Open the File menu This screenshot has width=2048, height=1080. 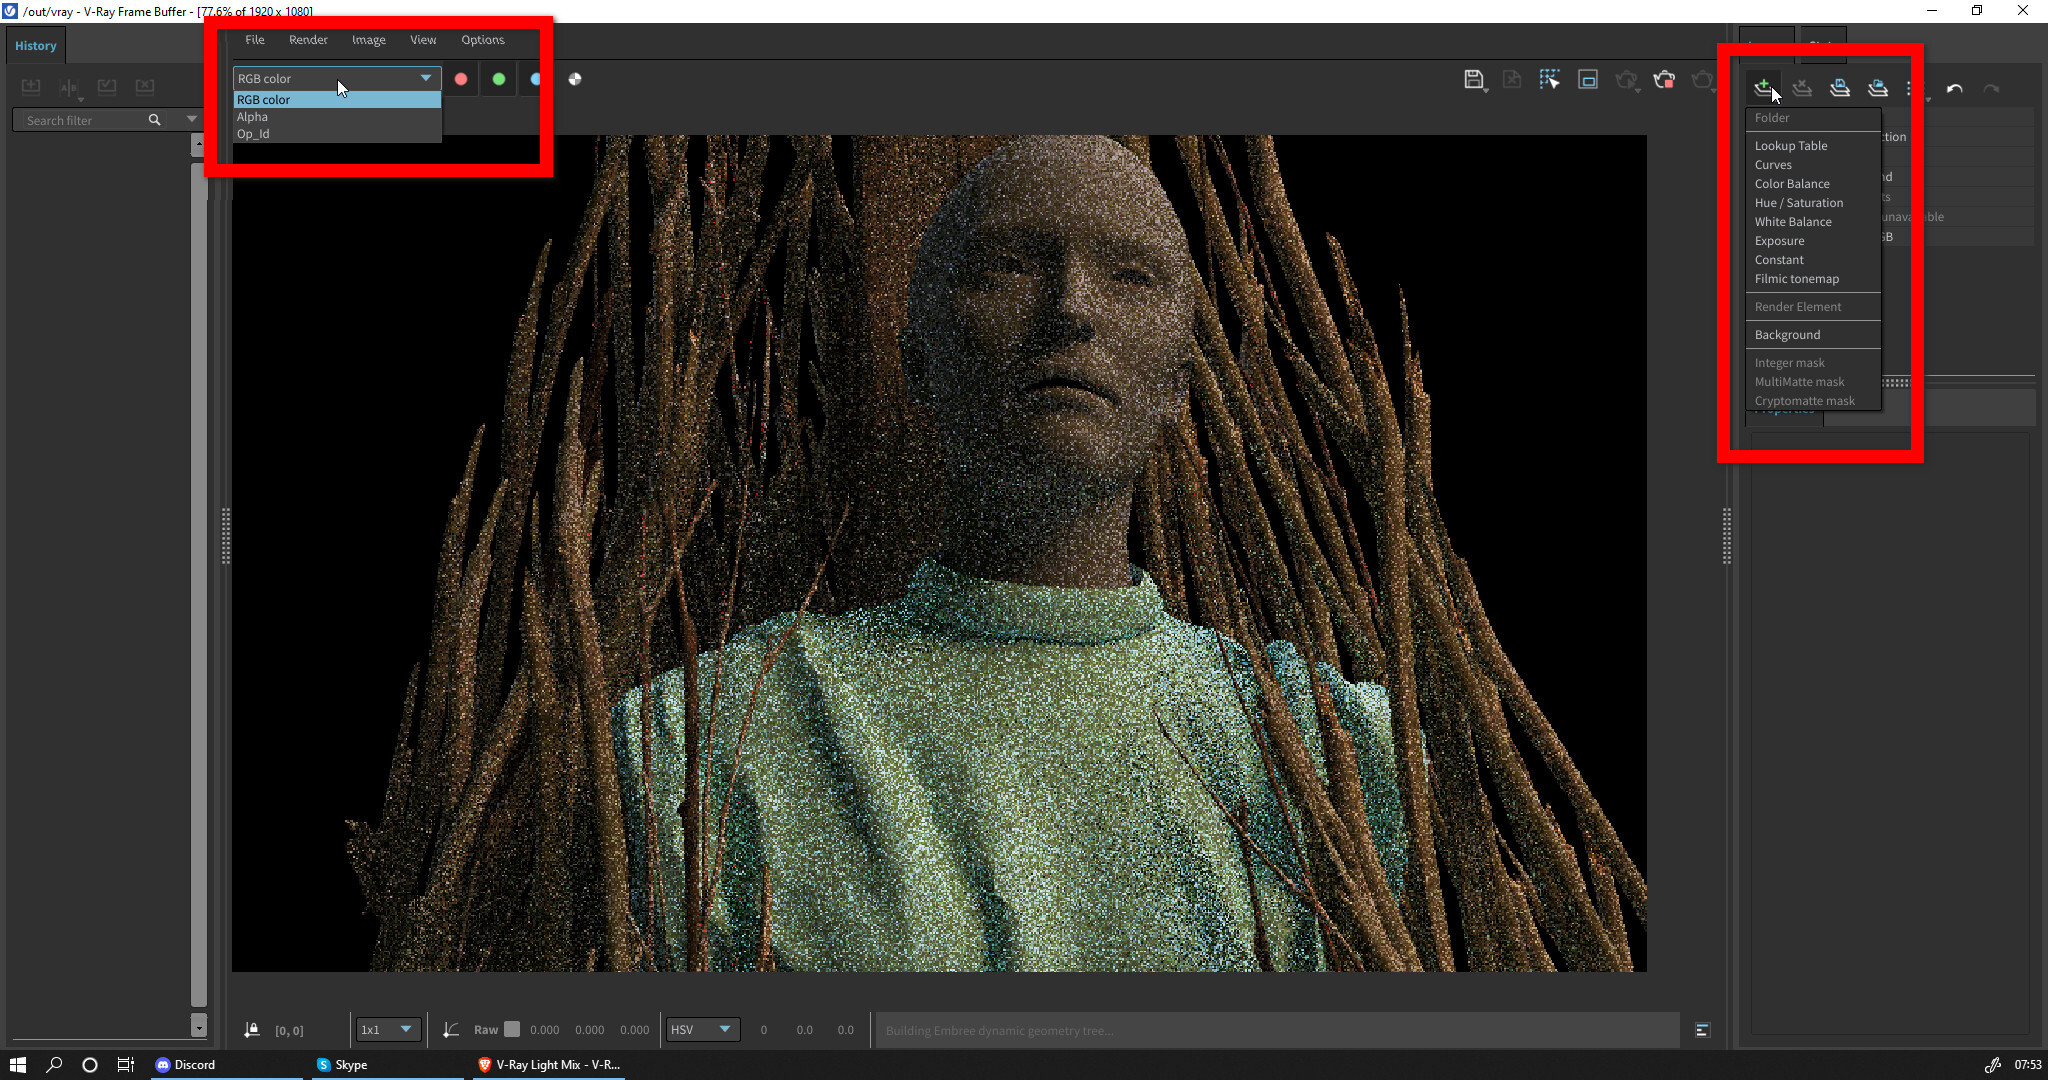click(255, 40)
